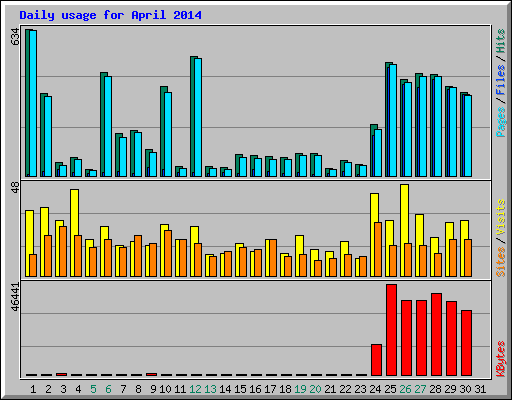The image size is (512, 400).
Task: Click the red KBytes bar for day 28
Action: tap(436, 334)
